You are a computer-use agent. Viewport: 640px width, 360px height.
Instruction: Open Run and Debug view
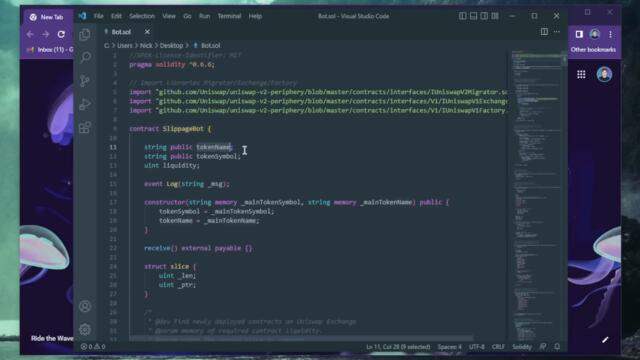tap(85, 104)
